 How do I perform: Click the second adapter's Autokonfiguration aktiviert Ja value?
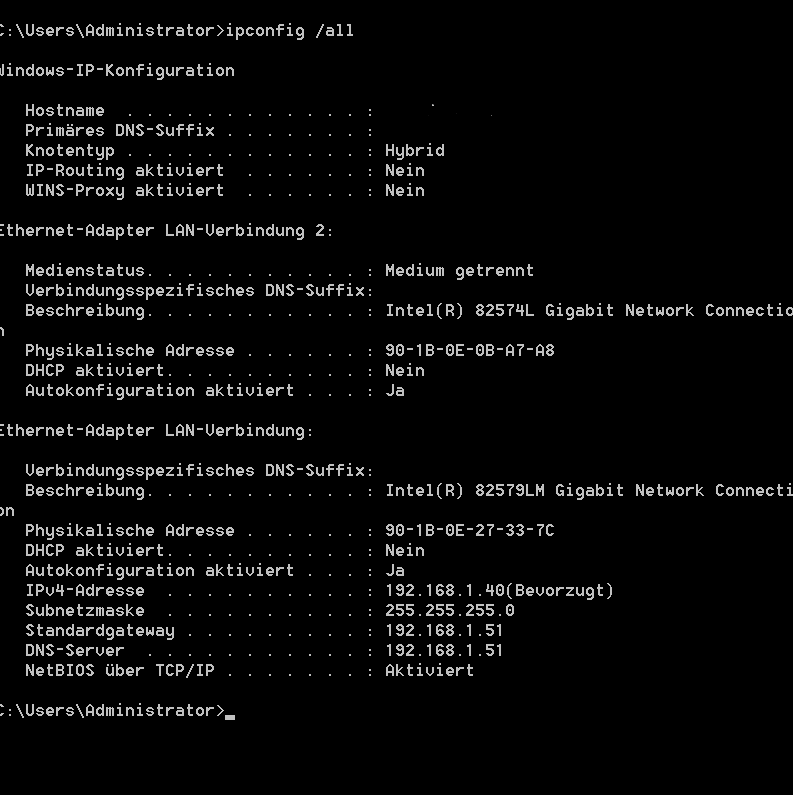click(x=395, y=571)
